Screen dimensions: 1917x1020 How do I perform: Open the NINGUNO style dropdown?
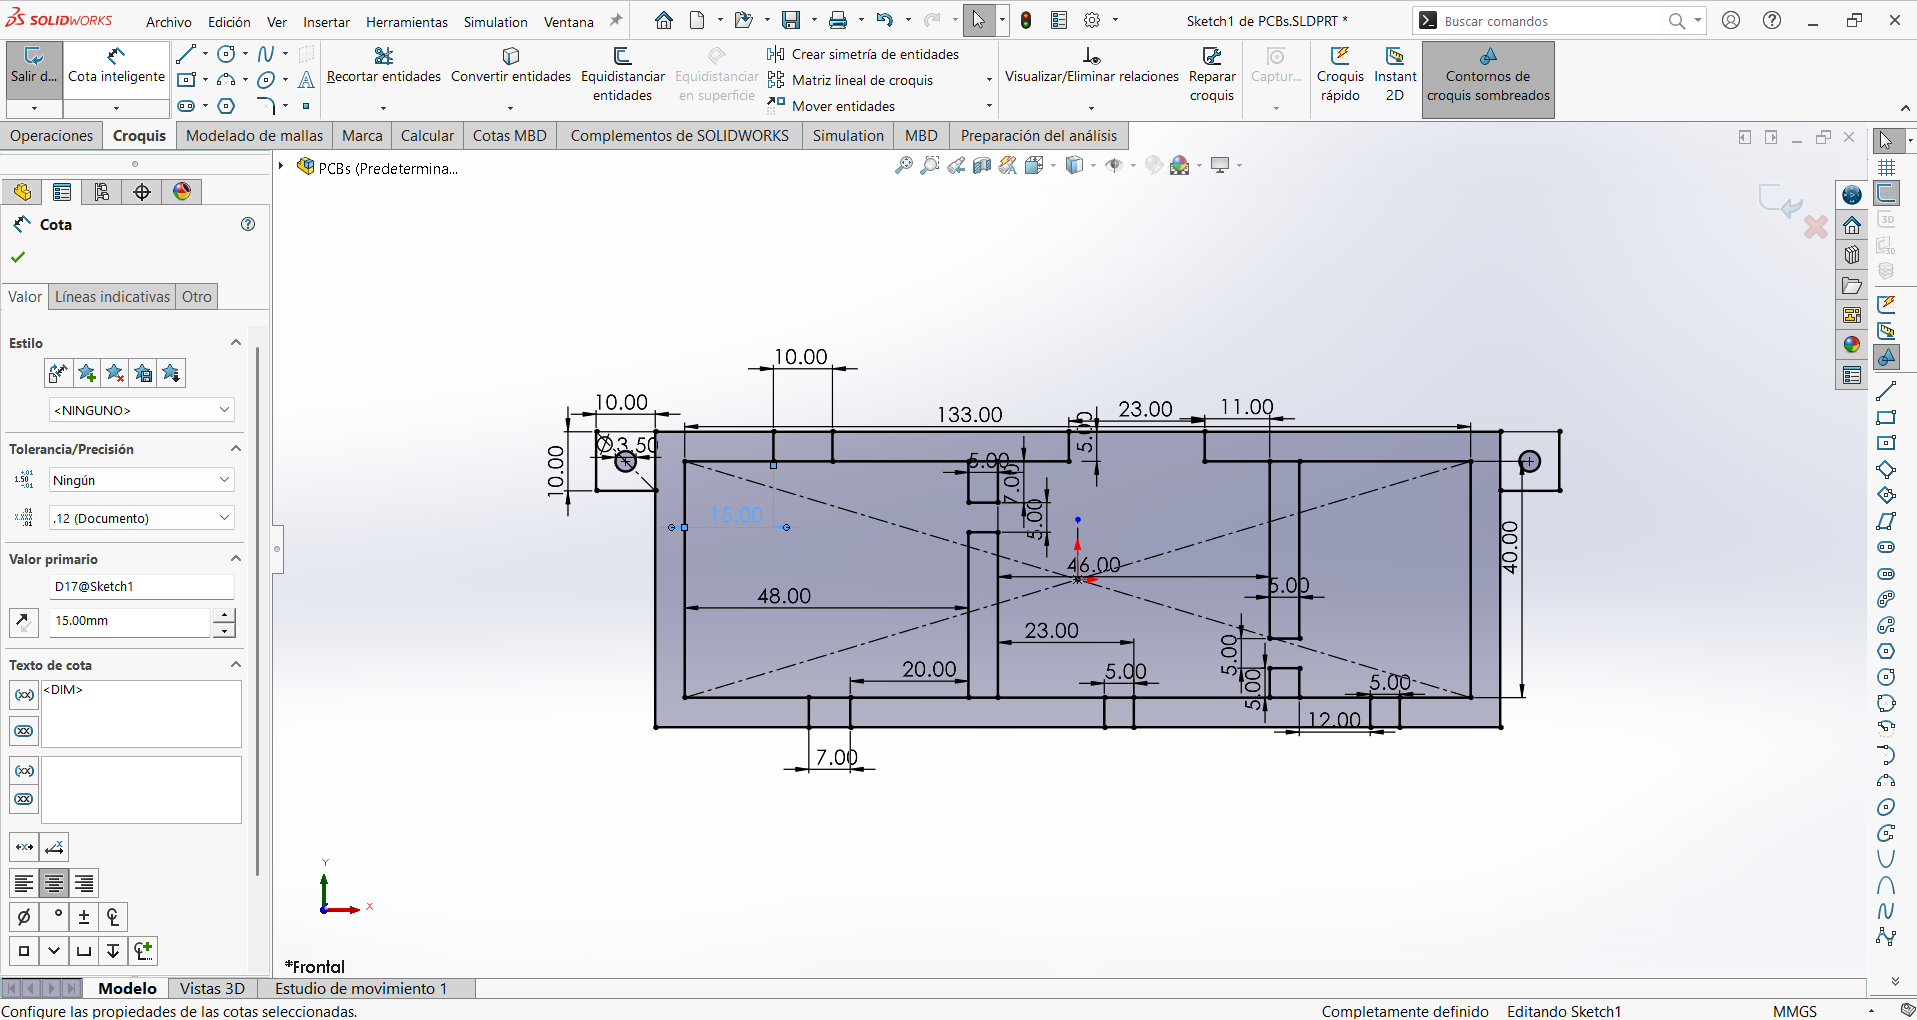click(141, 410)
